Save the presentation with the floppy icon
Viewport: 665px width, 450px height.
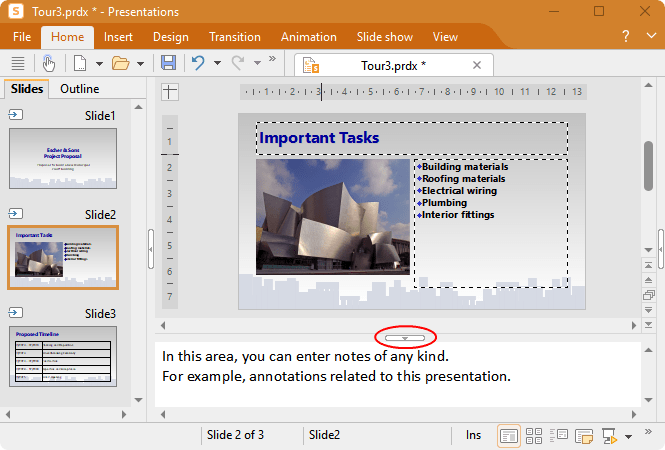tap(168, 63)
